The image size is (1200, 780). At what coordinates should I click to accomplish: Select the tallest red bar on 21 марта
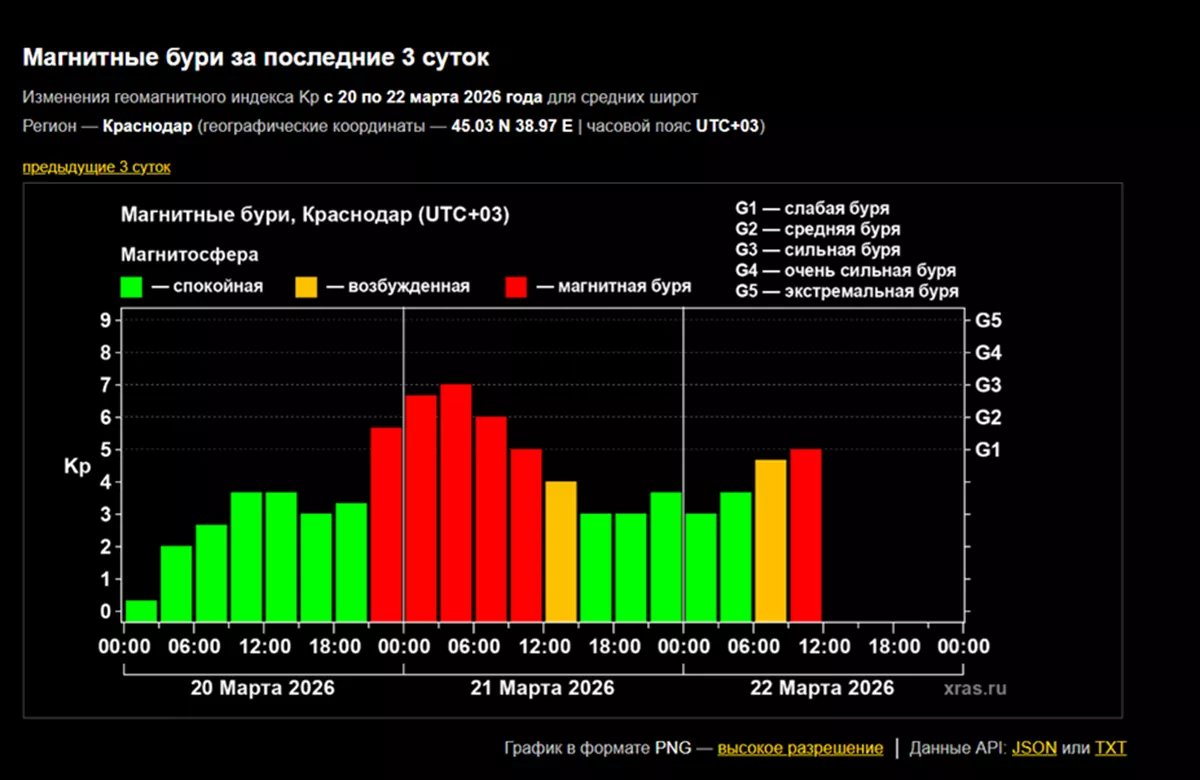pos(455,500)
